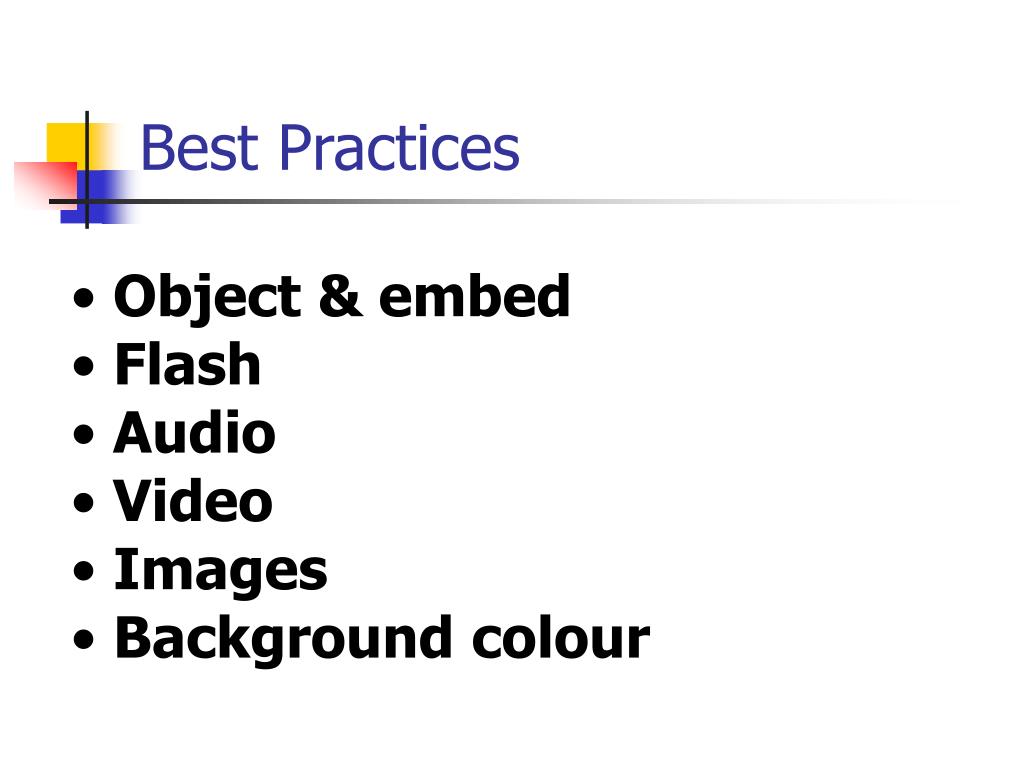Viewport: 1024px width, 768px height.
Task: Click bullet dot before Audio
Action: coord(84,434)
